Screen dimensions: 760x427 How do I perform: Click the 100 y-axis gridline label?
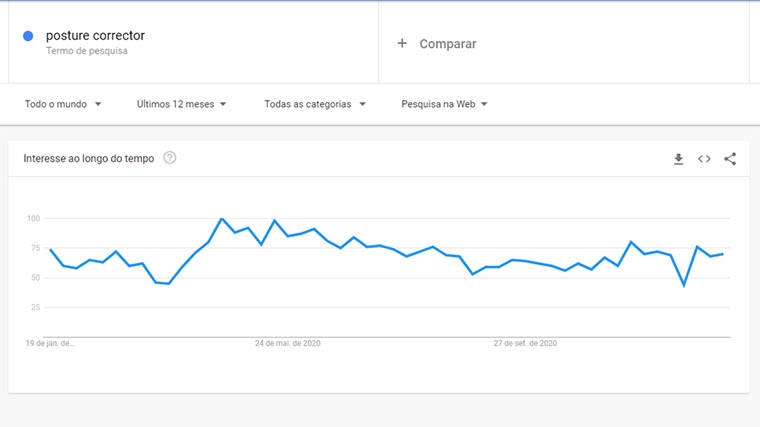click(x=33, y=219)
